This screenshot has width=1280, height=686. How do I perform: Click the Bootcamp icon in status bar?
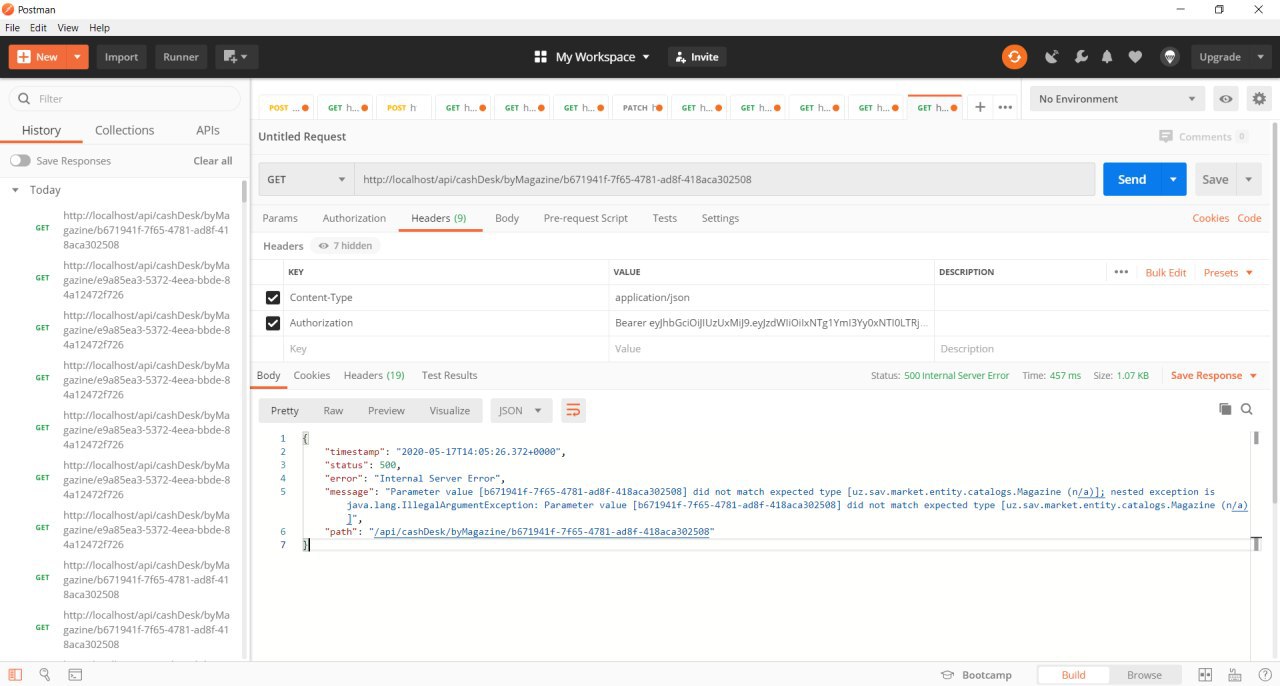tap(947, 675)
